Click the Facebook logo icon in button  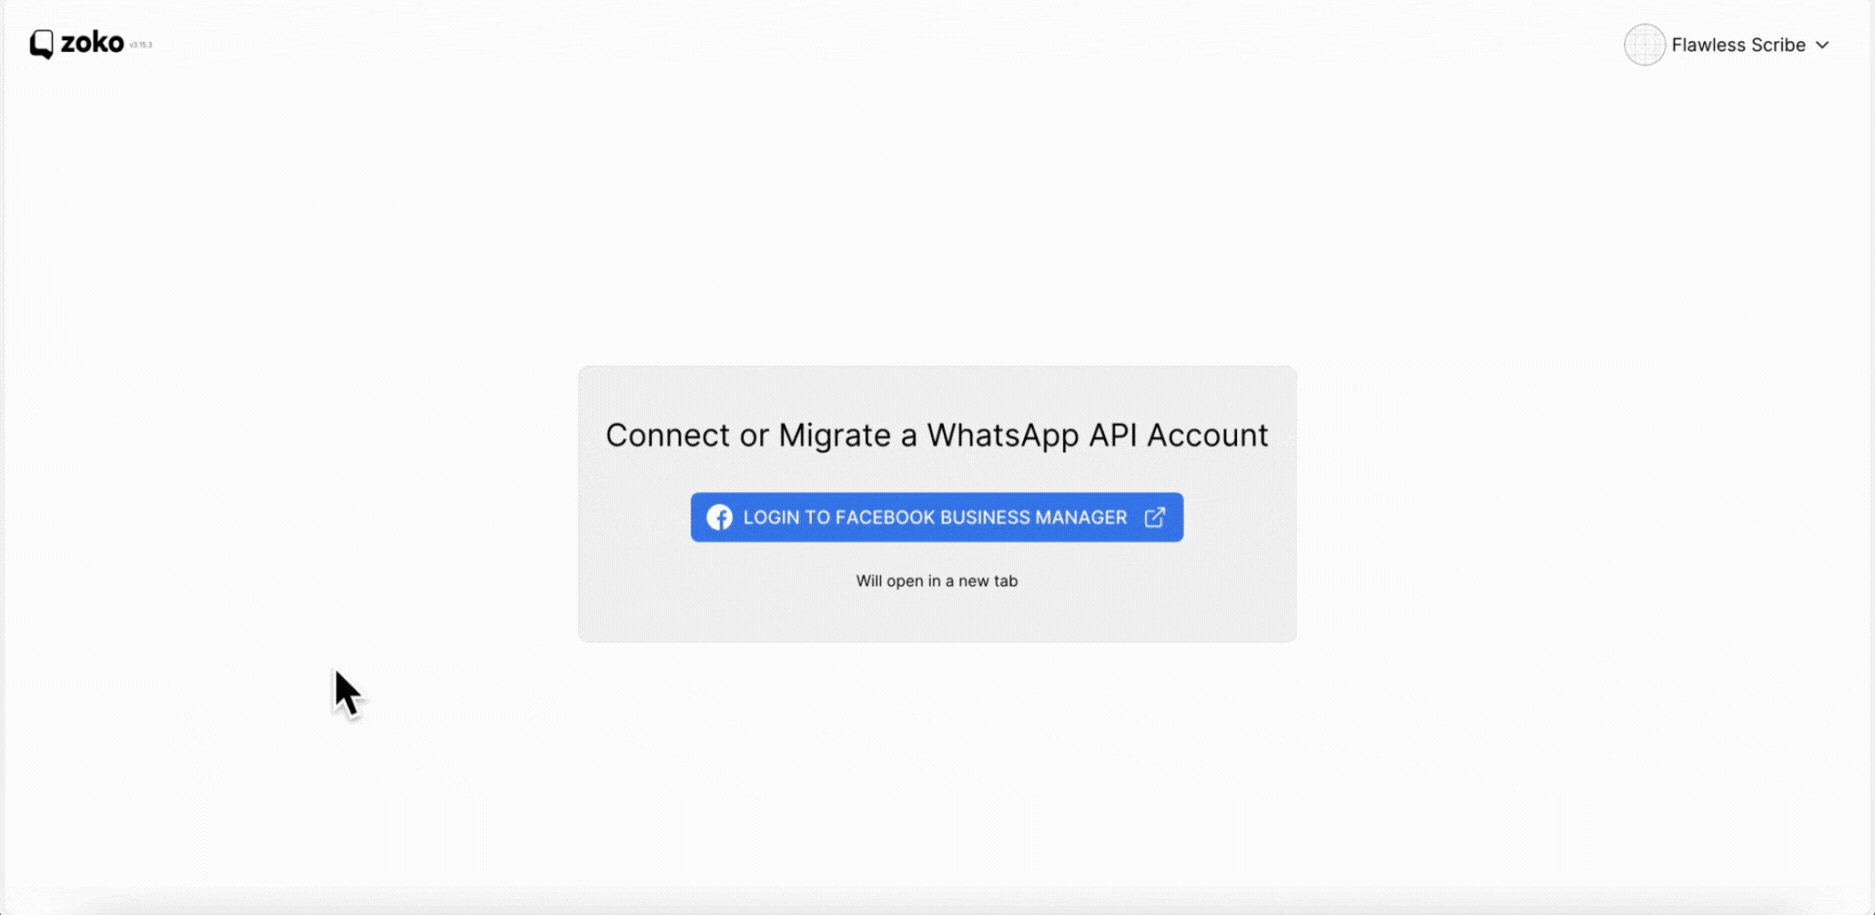pyautogui.click(x=719, y=517)
